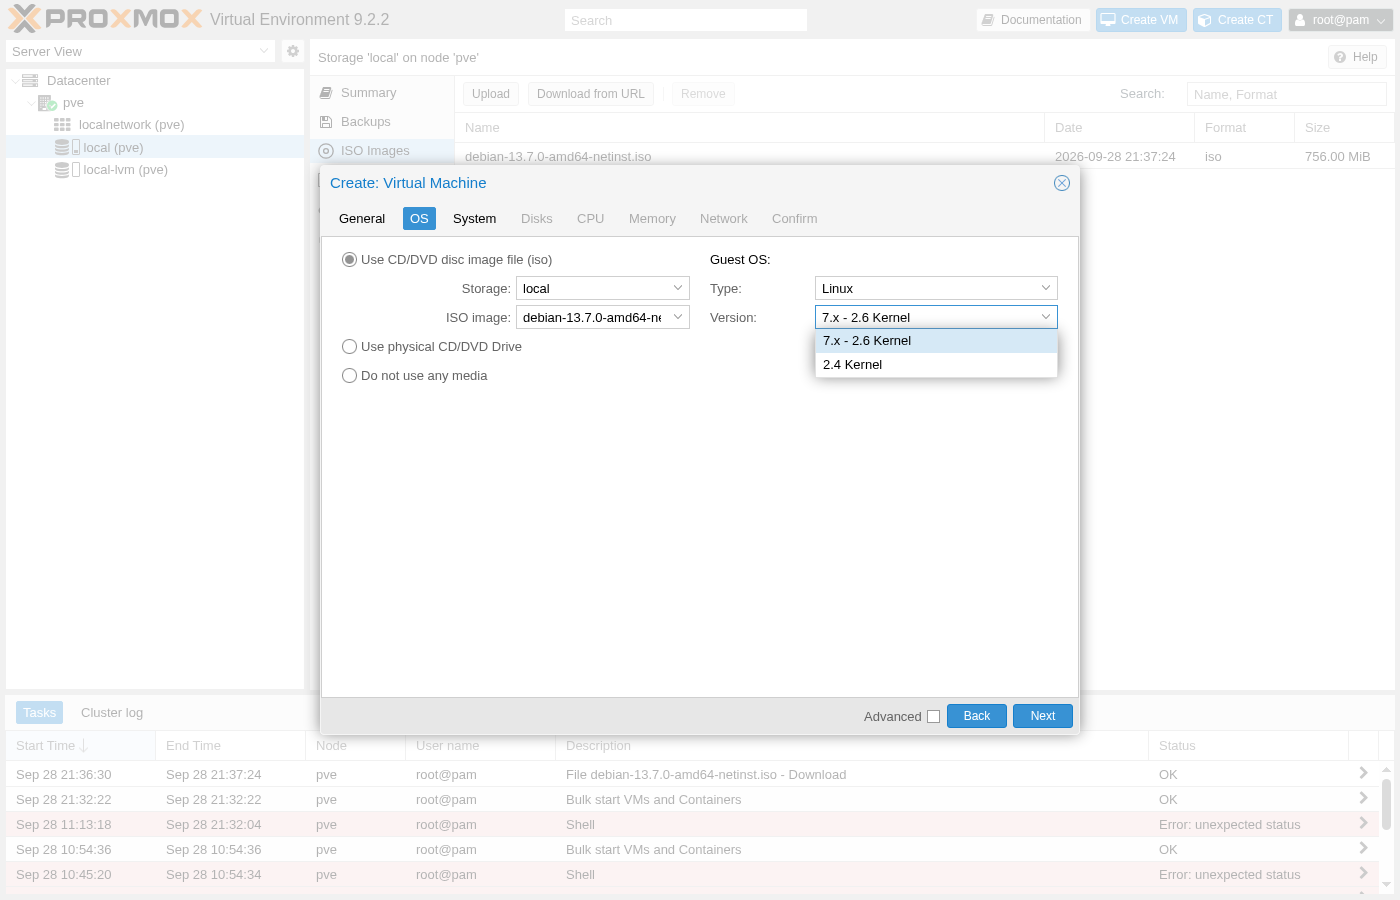Open the Summary section of storage
The width and height of the screenshot is (1400, 900).
point(382,93)
